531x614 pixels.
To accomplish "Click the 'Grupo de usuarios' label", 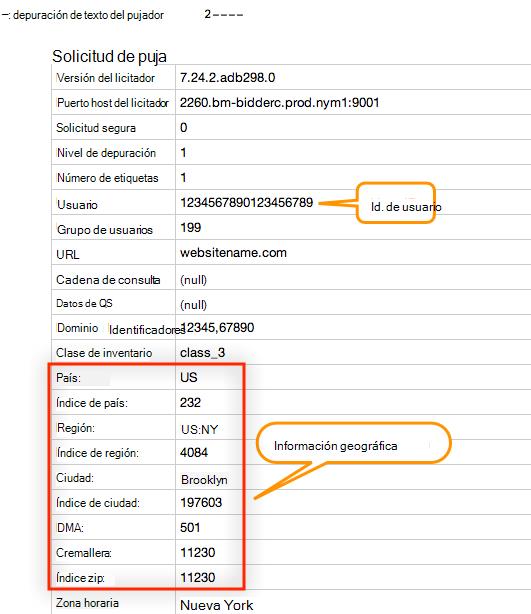I will point(105,229).
